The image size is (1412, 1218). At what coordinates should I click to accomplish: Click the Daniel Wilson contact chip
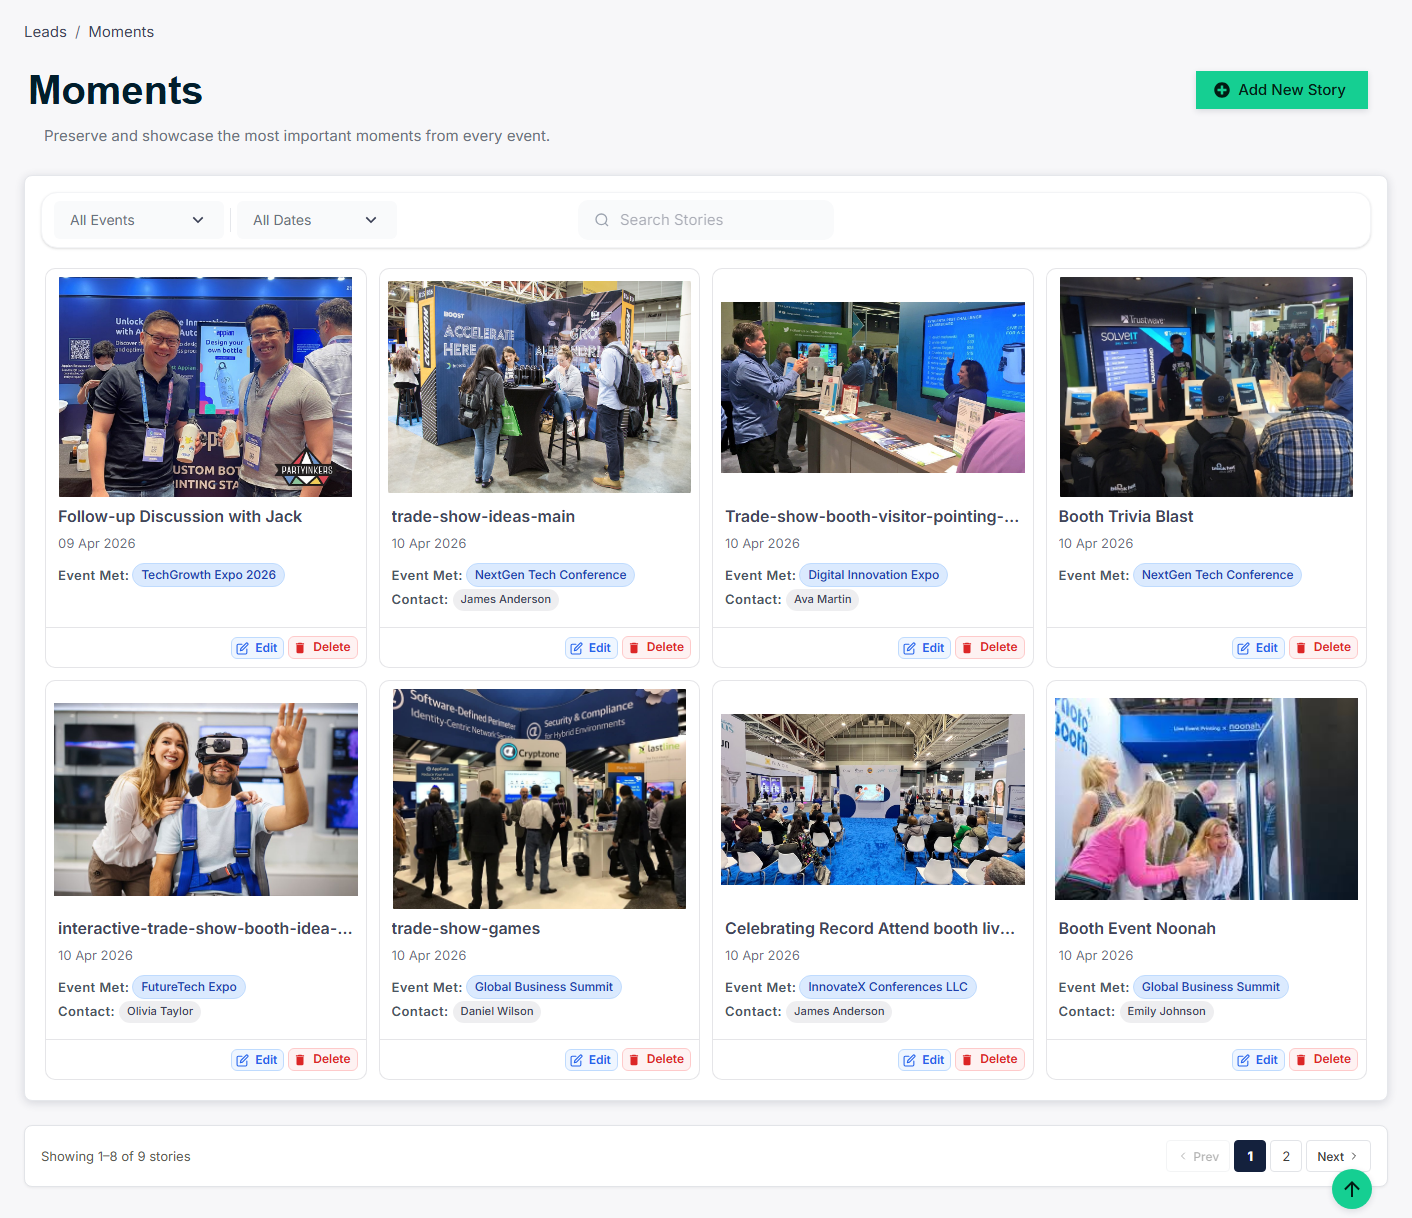click(497, 1012)
